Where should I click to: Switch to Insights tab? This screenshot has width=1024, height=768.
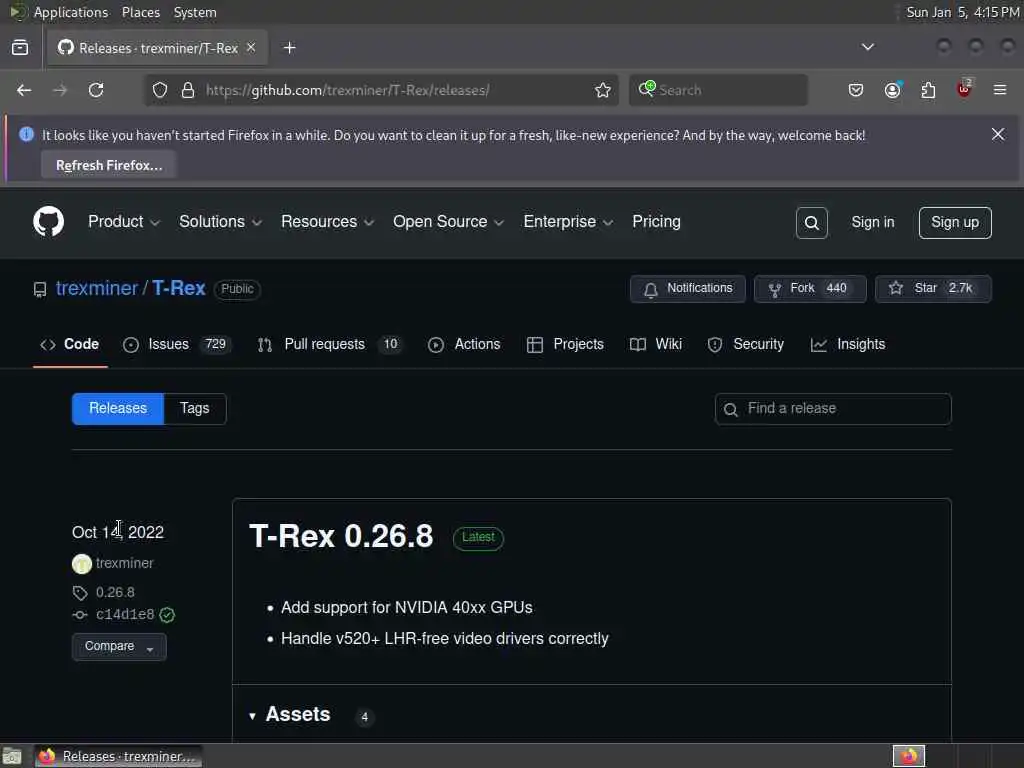[848, 344]
